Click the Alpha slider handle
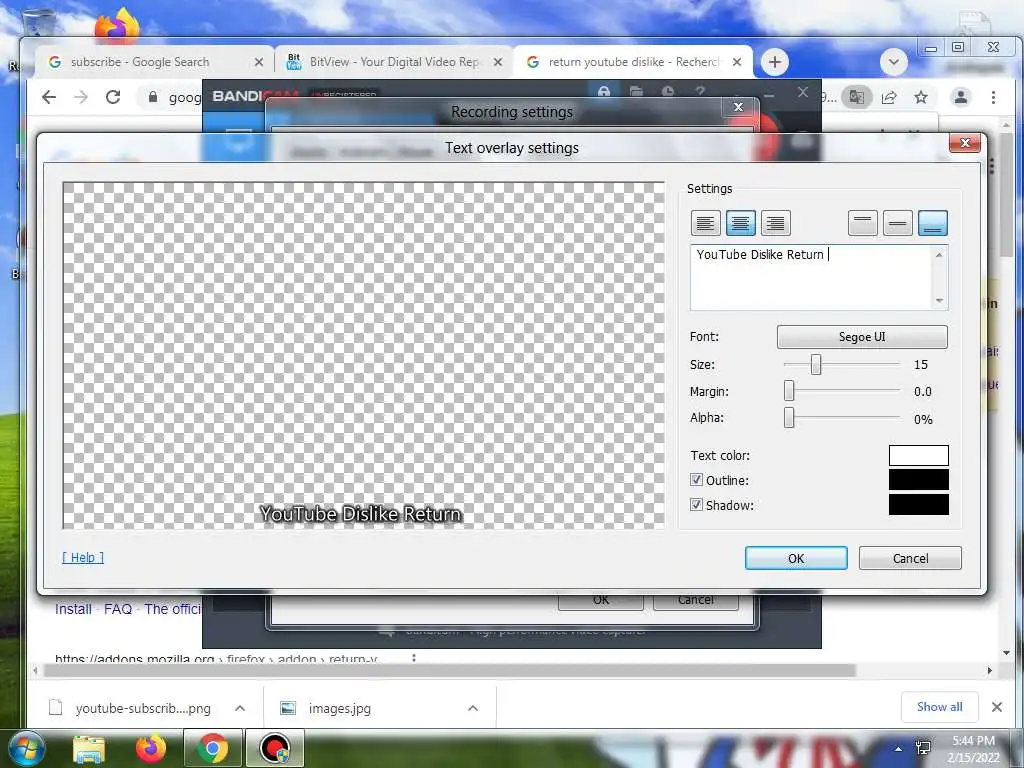Viewport: 1024px width, 768px height. 789,417
